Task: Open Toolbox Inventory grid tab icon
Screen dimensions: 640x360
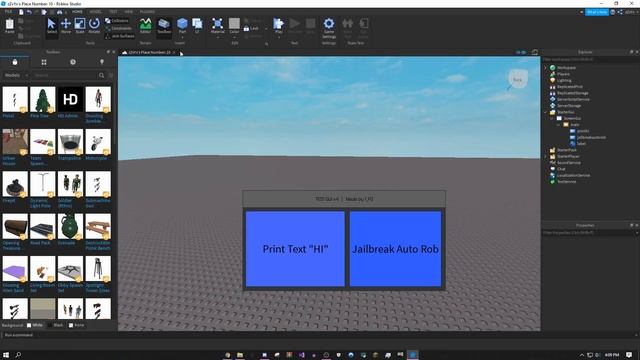Action: [44, 62]
